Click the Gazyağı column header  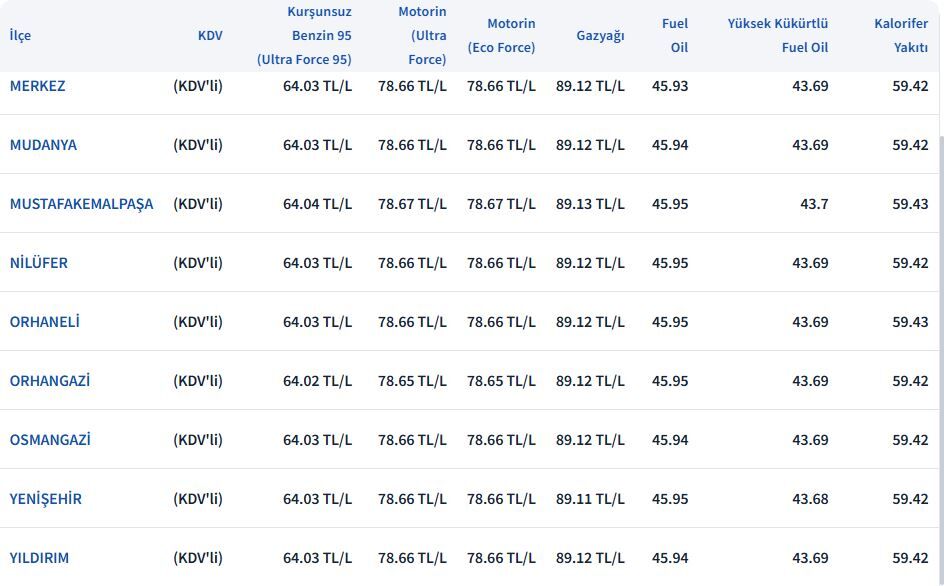[x=600, y=36]
